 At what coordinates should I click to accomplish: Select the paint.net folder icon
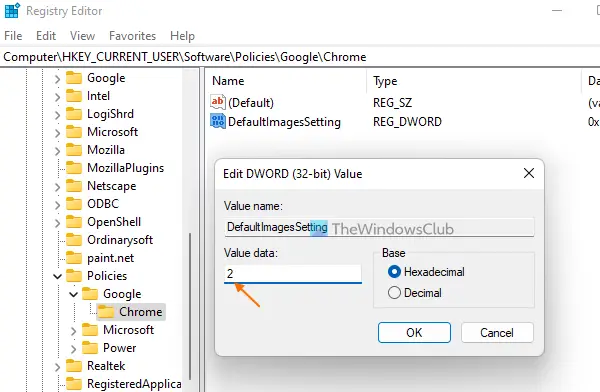click(74, 258)
